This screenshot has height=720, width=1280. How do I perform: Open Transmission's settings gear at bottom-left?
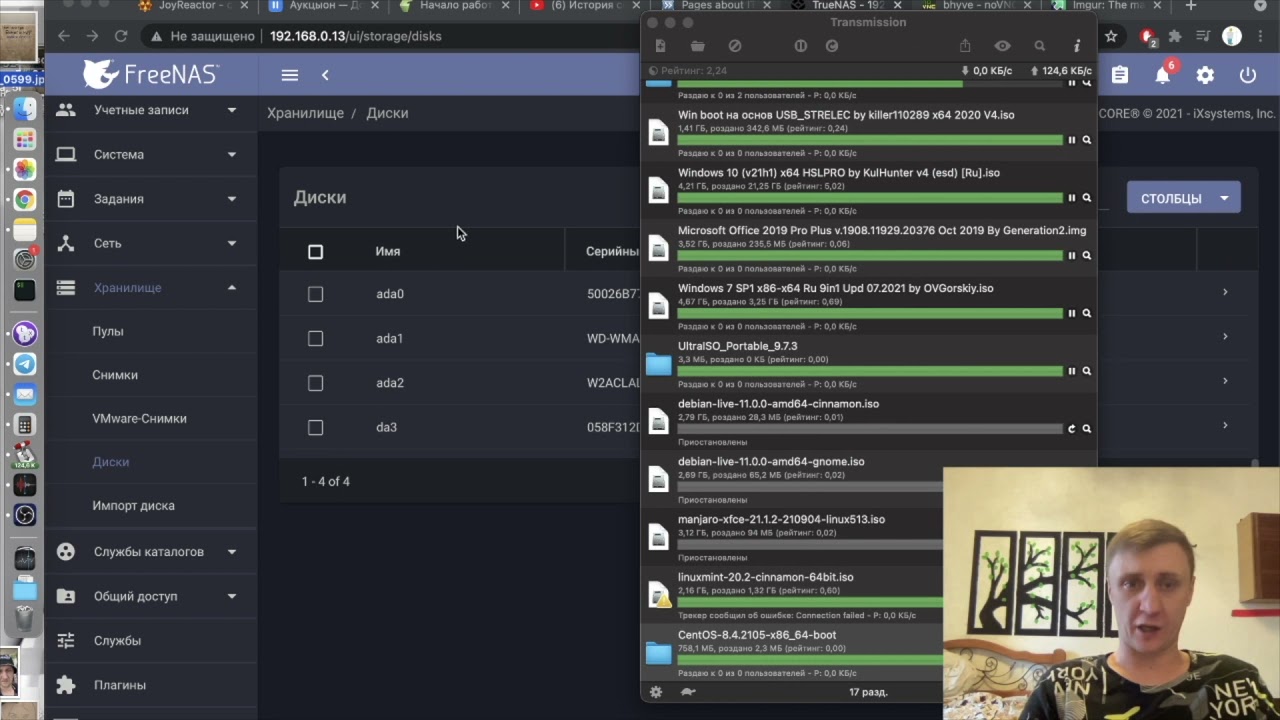click(x=656, y=691)
